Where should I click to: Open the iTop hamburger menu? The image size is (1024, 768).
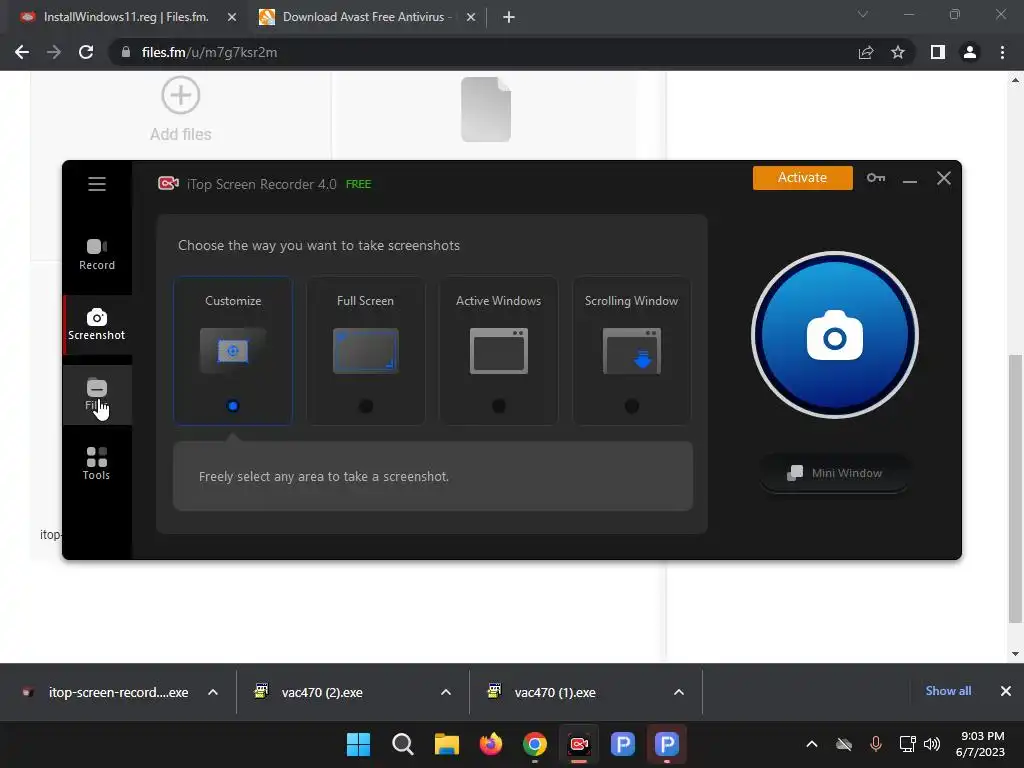[97, 184]
